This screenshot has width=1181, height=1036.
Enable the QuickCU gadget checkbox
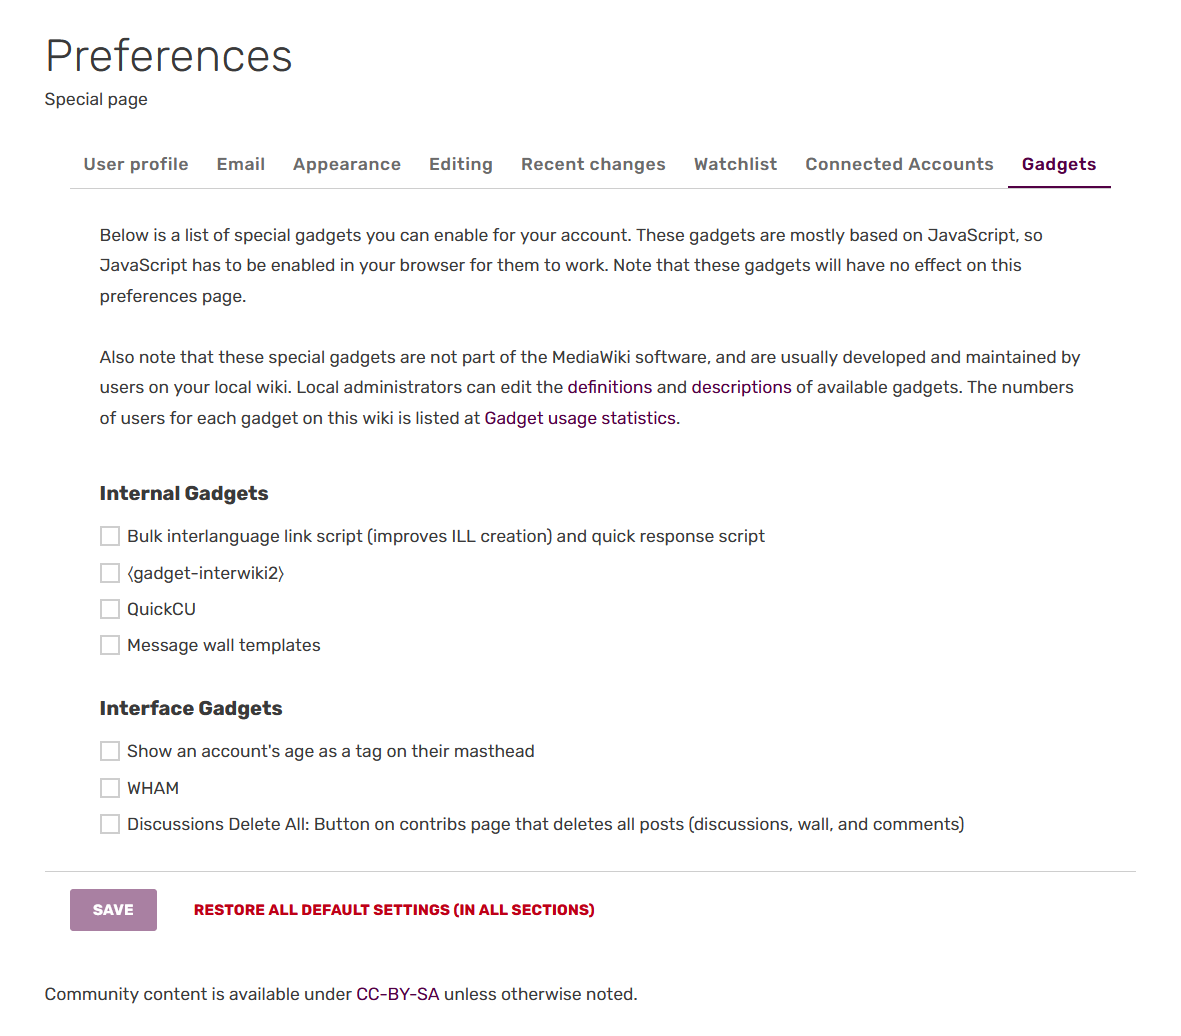click(110, 609)
